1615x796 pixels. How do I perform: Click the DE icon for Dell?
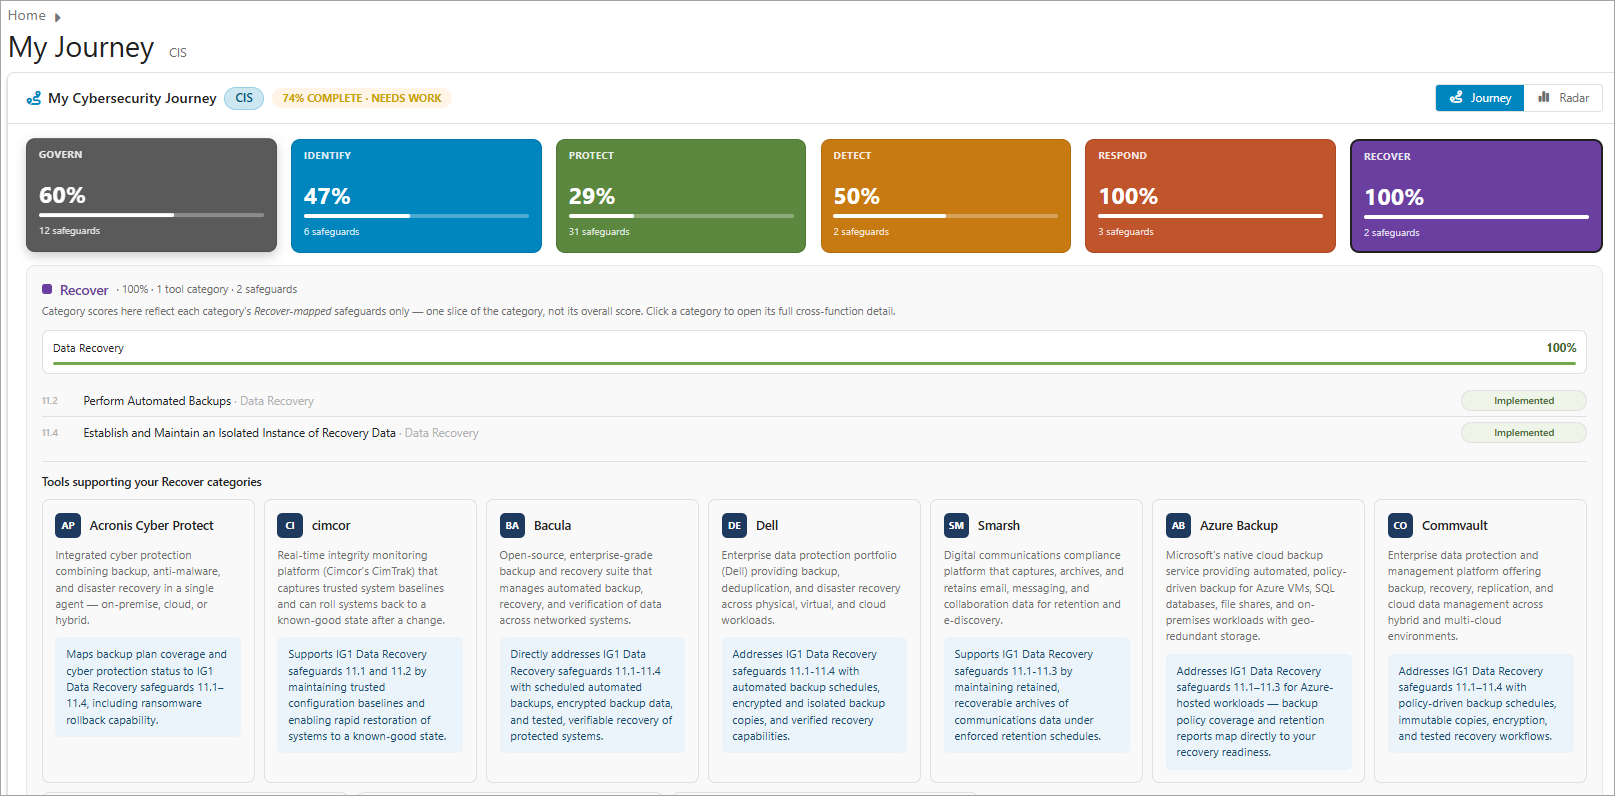point(734,525)
